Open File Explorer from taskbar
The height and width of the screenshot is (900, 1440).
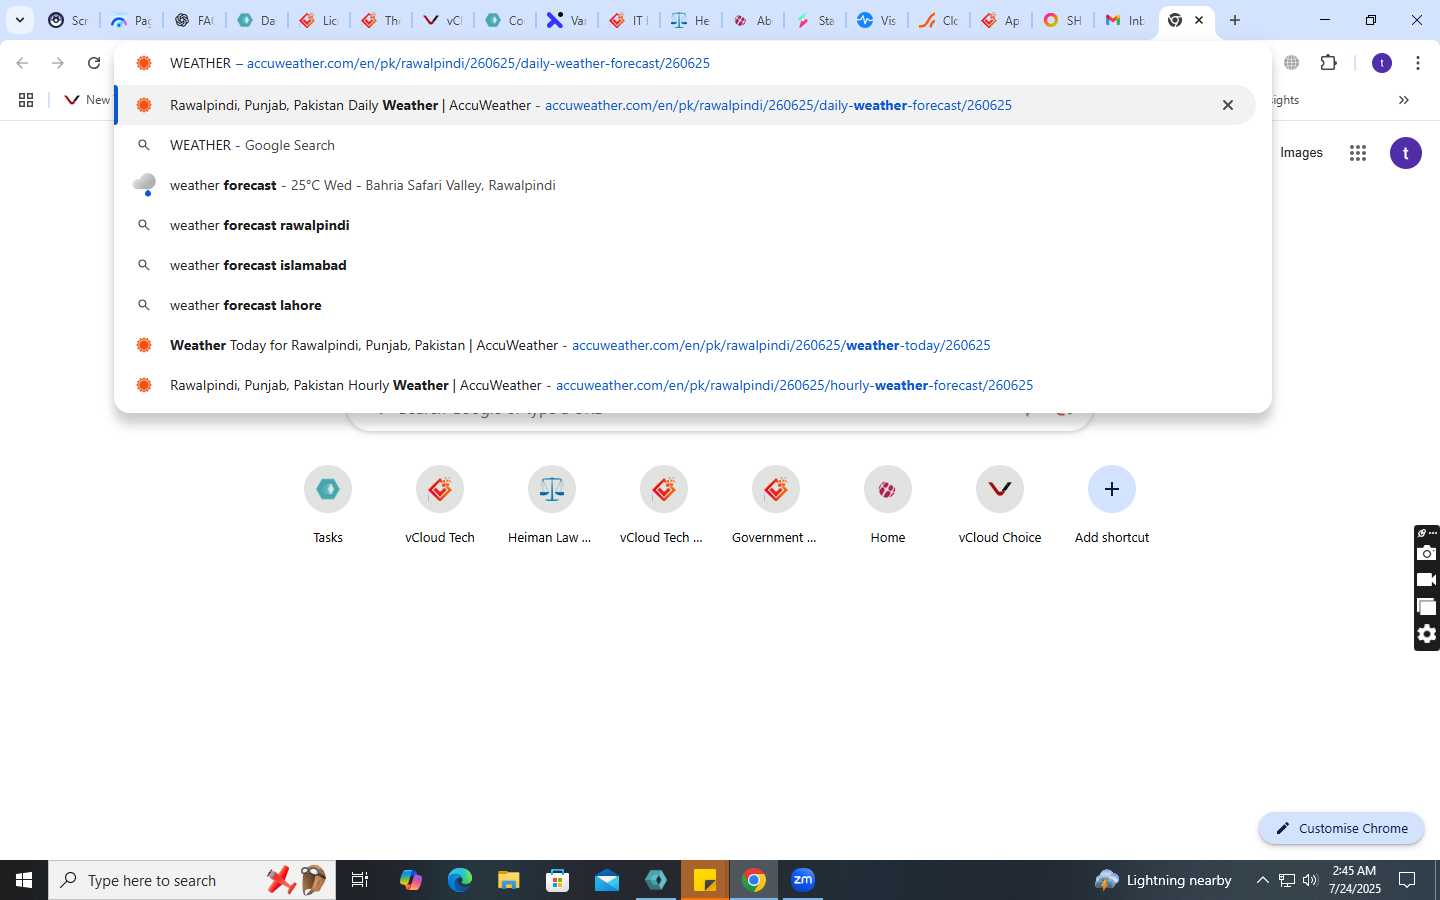[x=509, y=880]
